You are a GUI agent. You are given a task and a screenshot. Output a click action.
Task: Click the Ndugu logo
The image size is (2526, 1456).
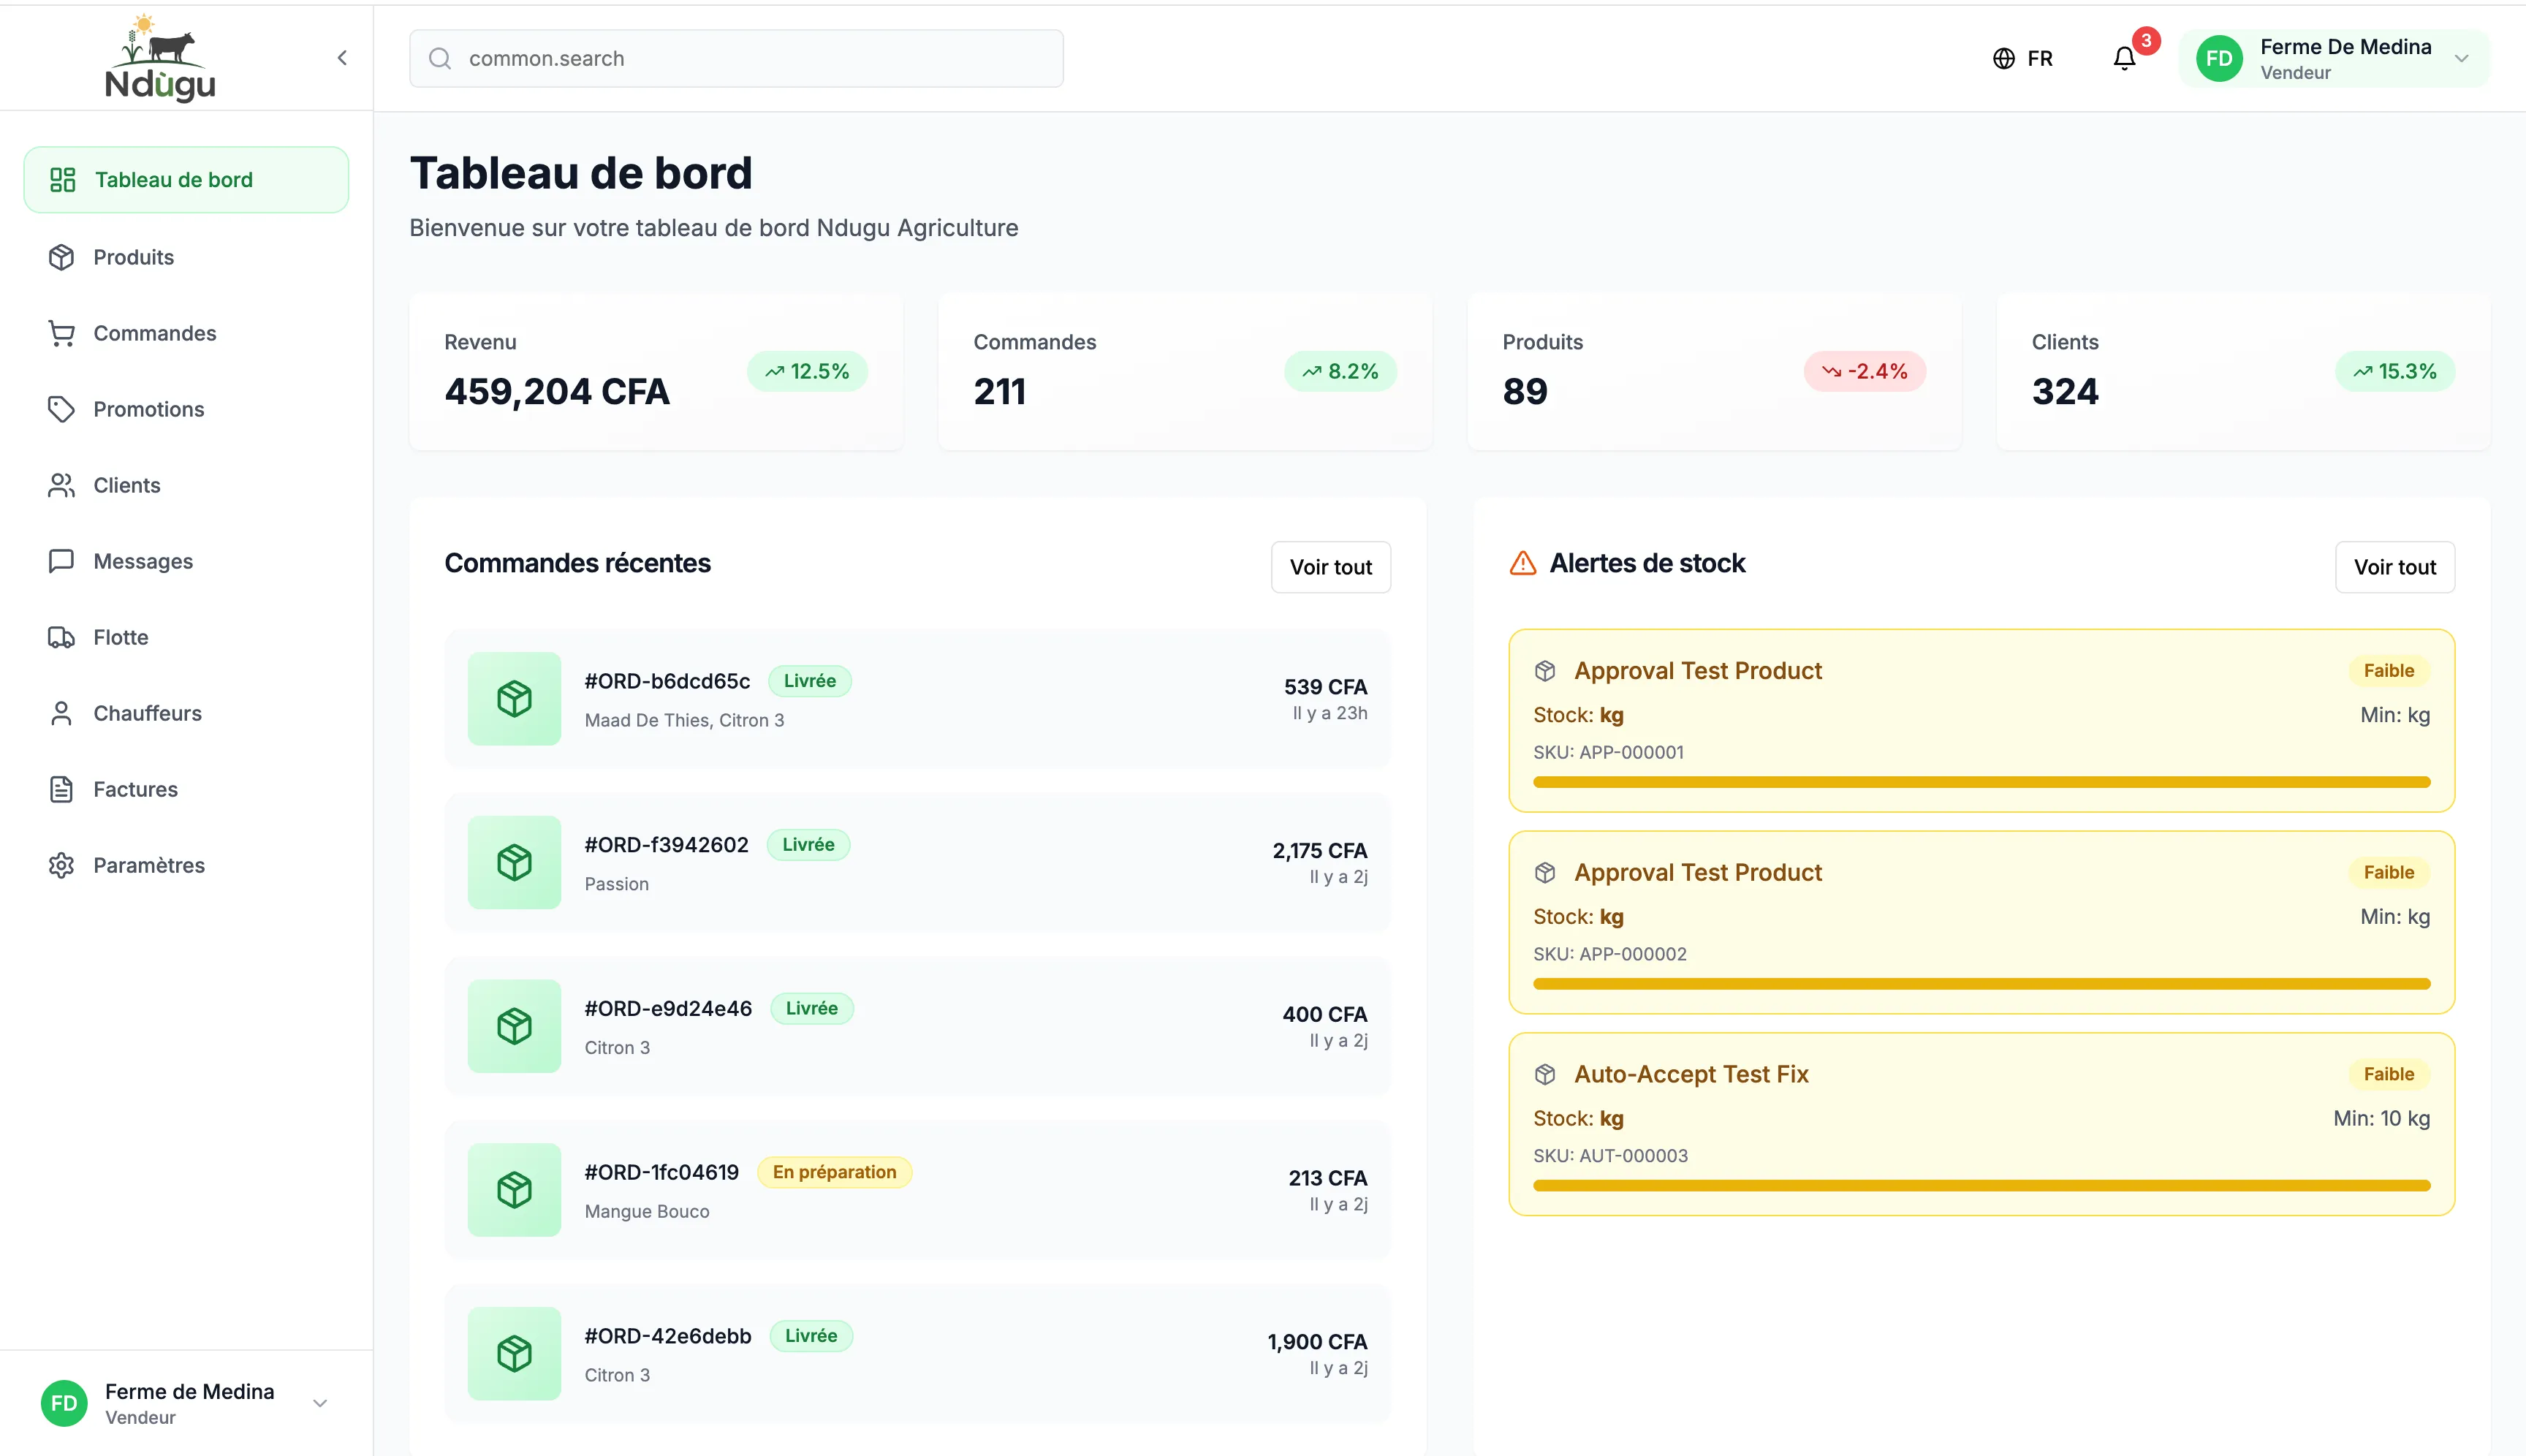(160, 58)
